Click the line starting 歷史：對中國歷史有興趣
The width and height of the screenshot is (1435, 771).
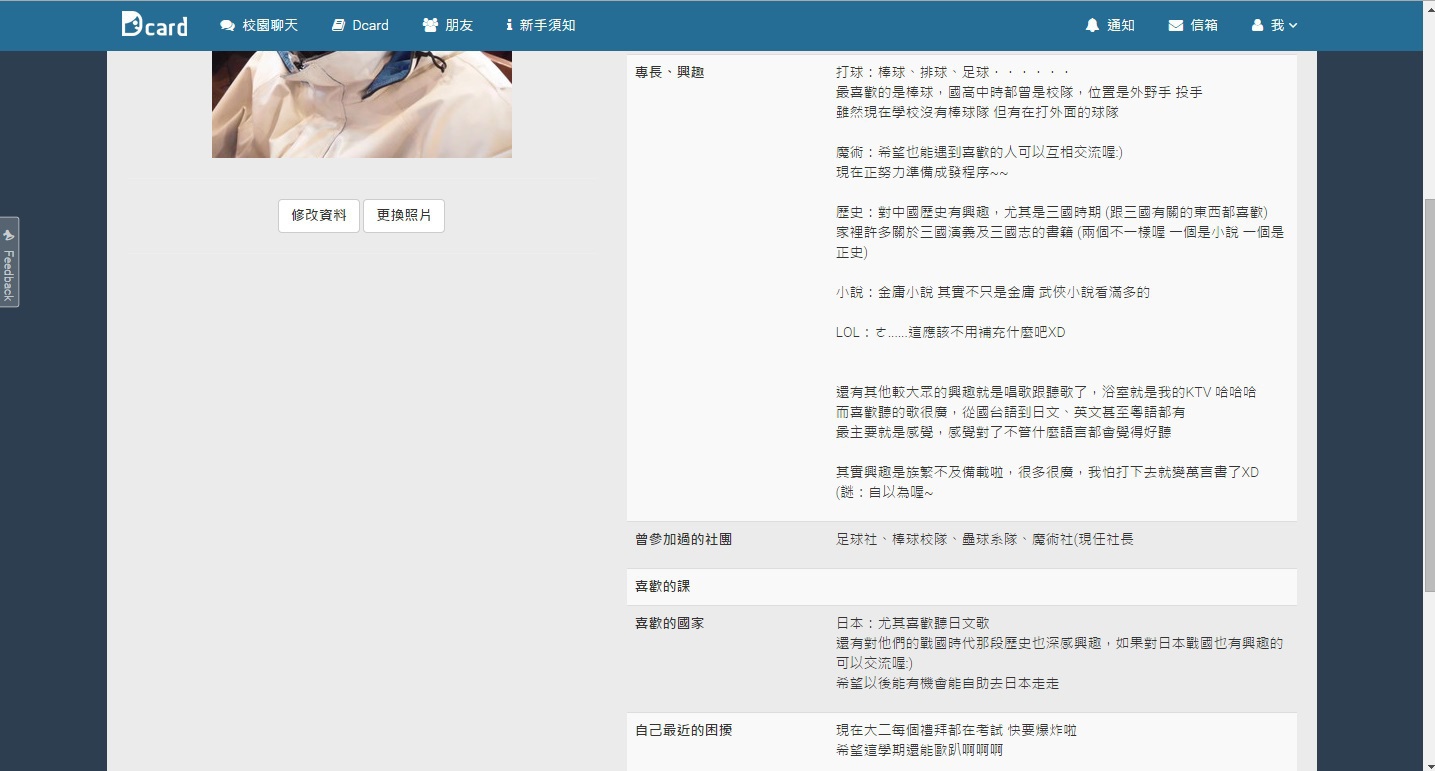click(x=1052, y=213)
